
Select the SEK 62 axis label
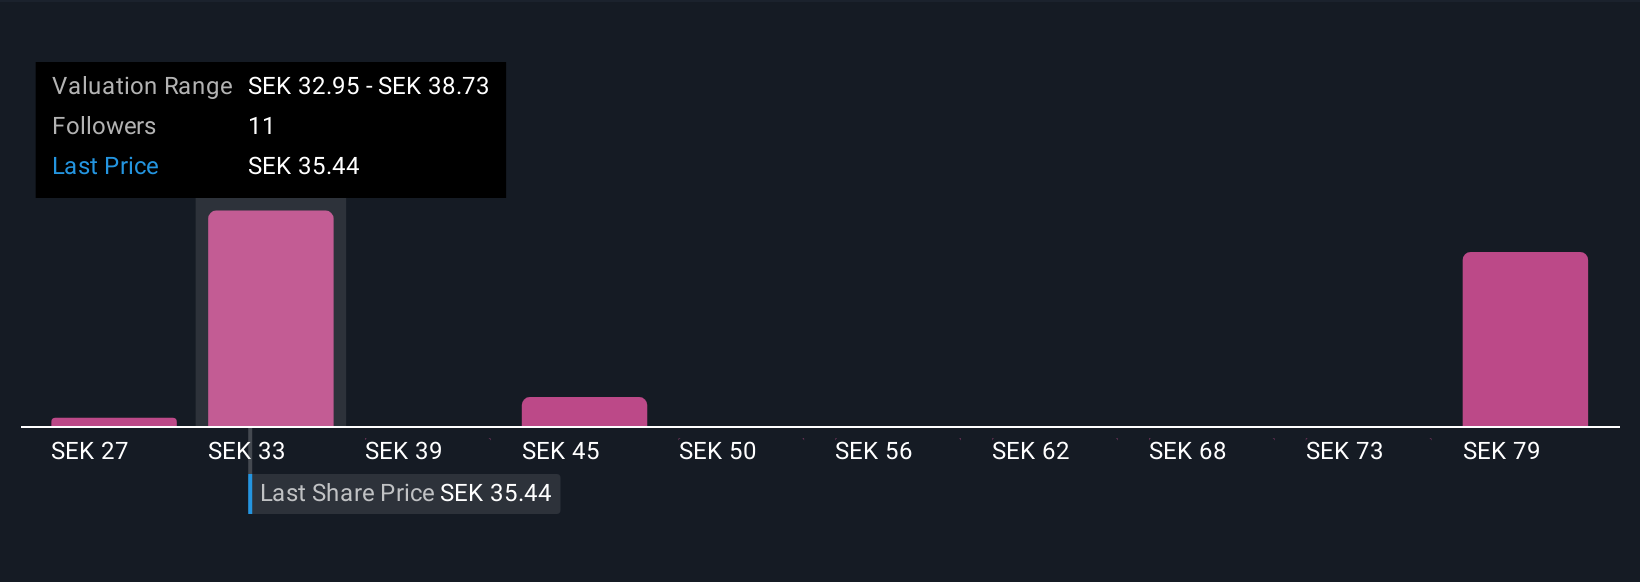click(1030, 451)
